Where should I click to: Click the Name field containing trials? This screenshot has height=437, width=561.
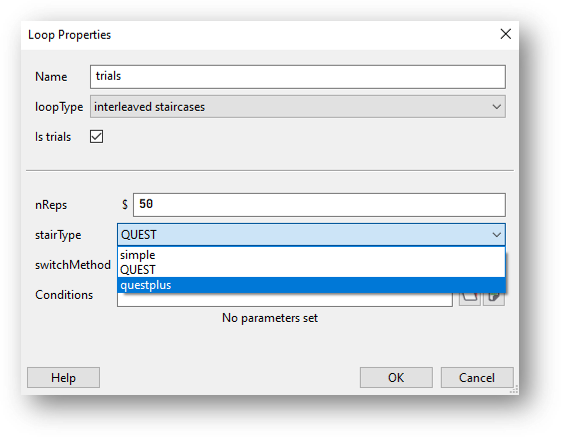298,77
